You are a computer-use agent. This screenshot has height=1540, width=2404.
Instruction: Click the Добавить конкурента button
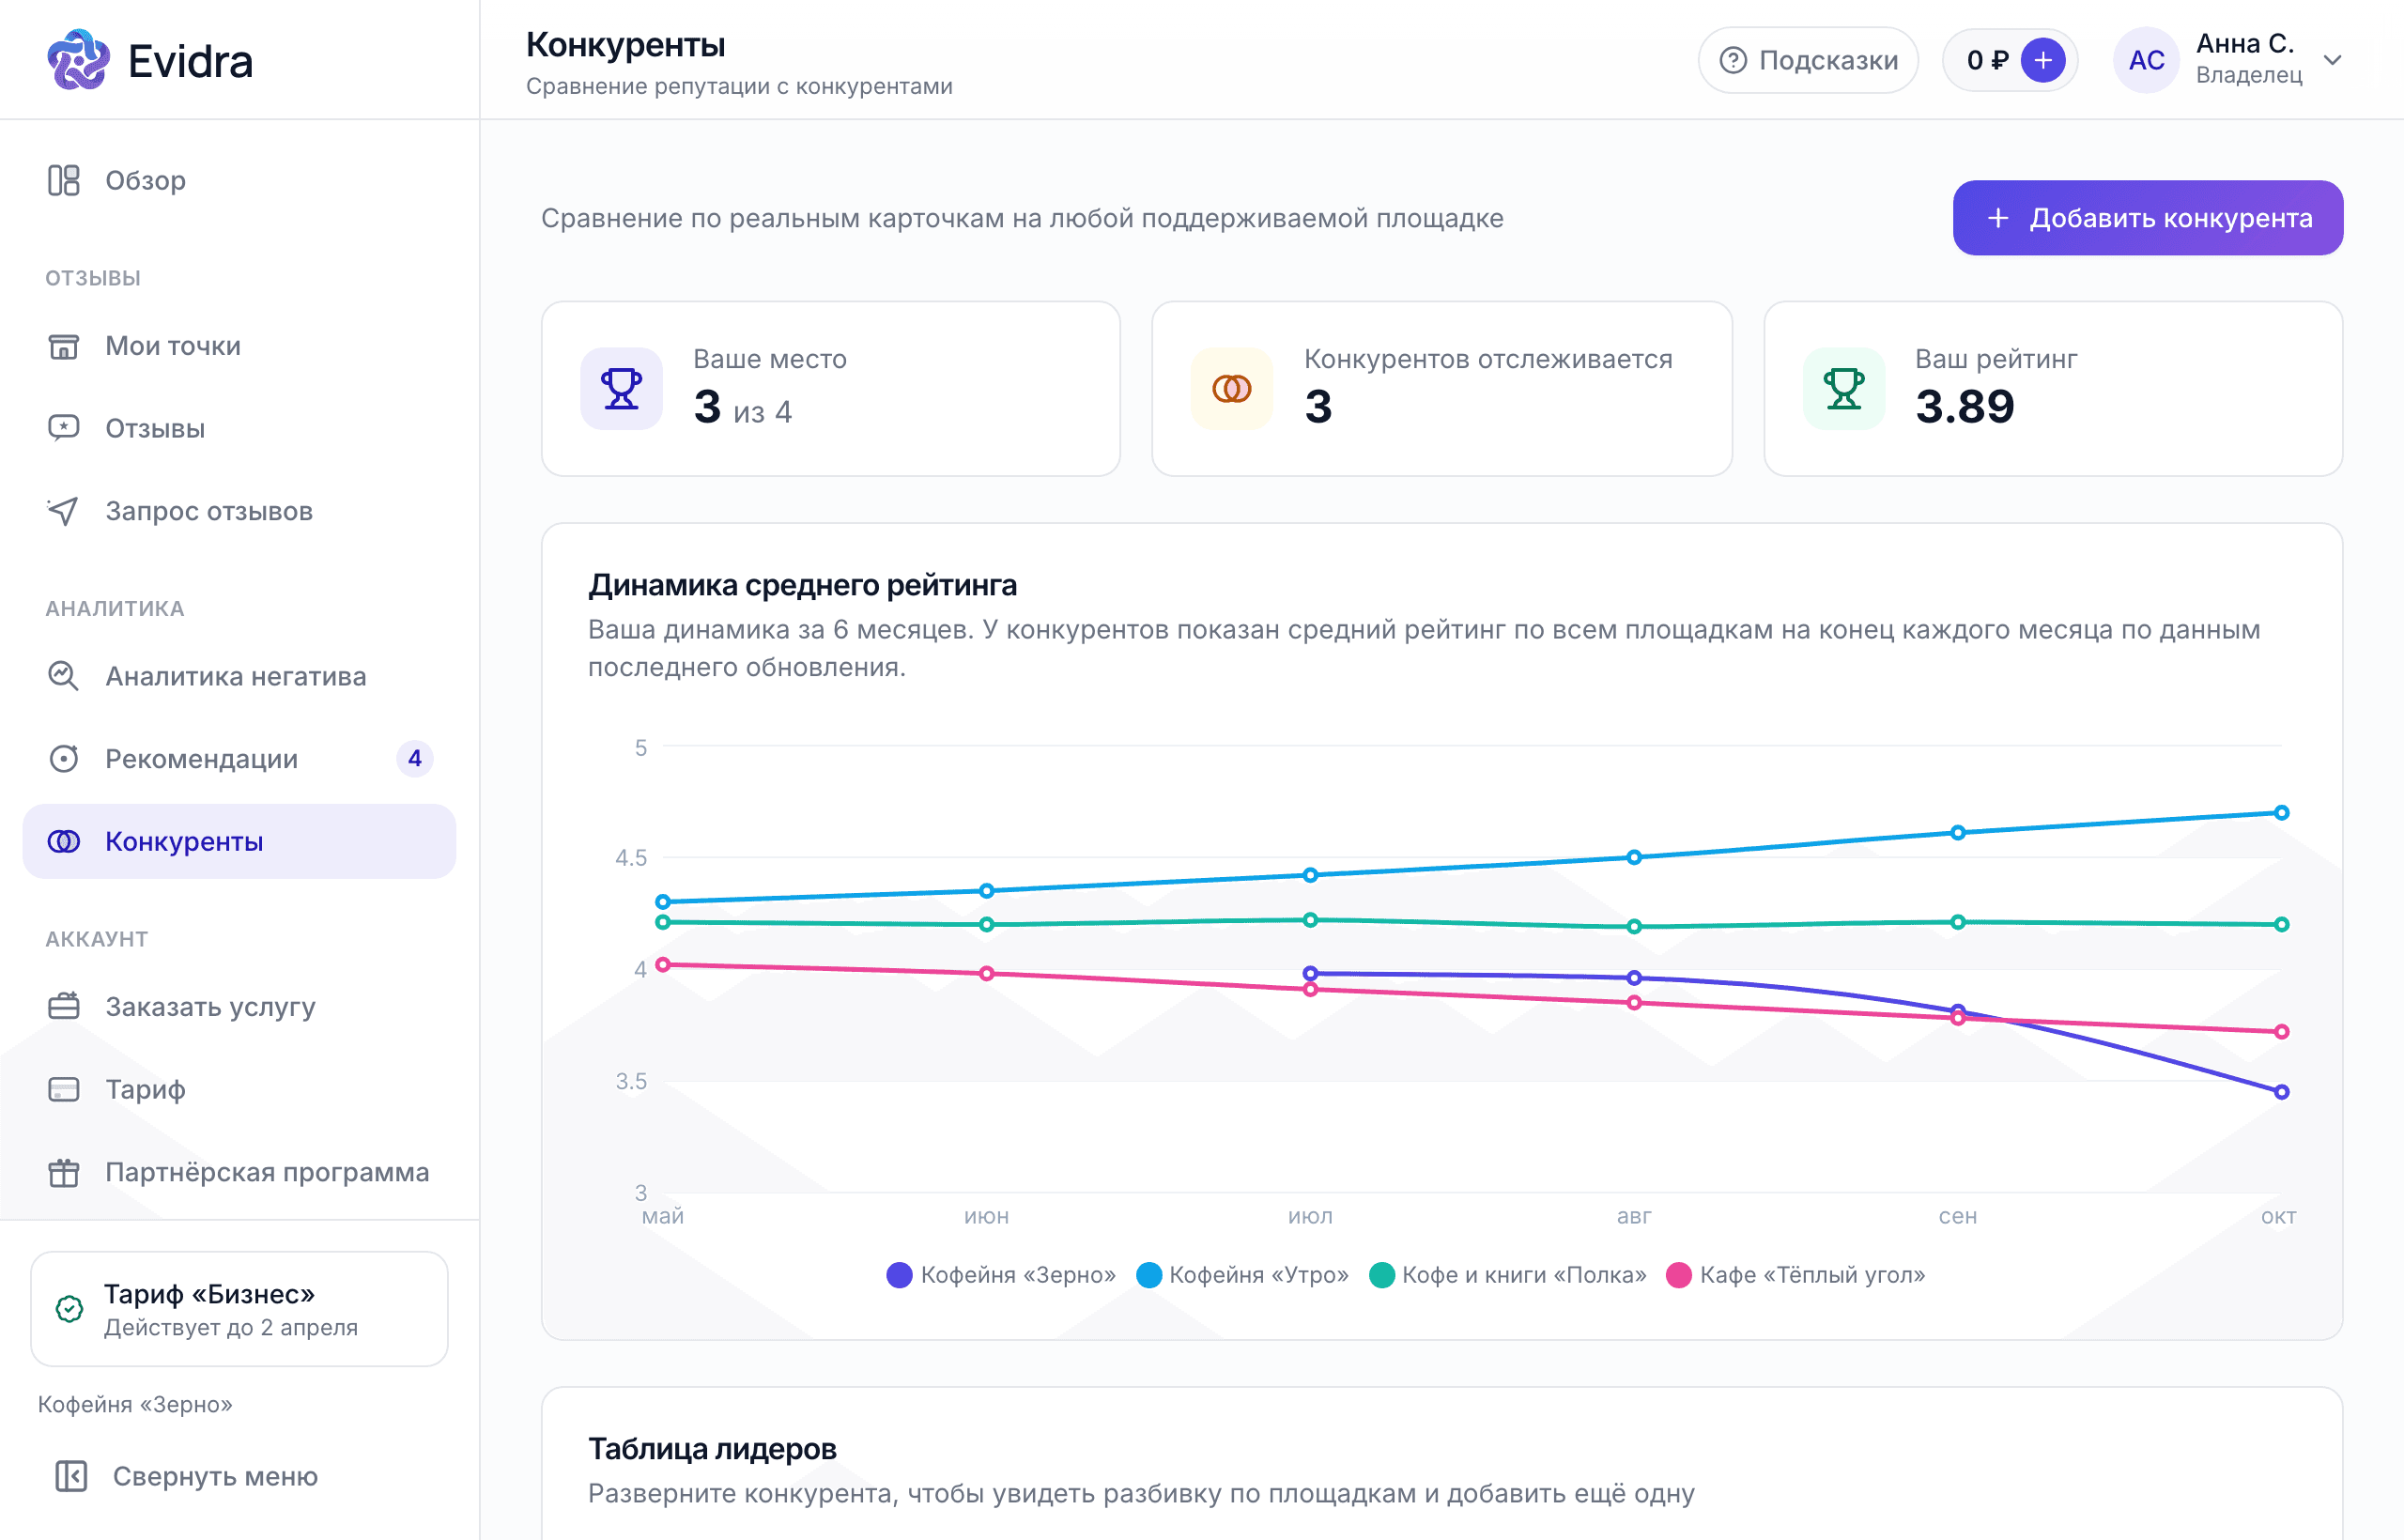click(2148, 218)
